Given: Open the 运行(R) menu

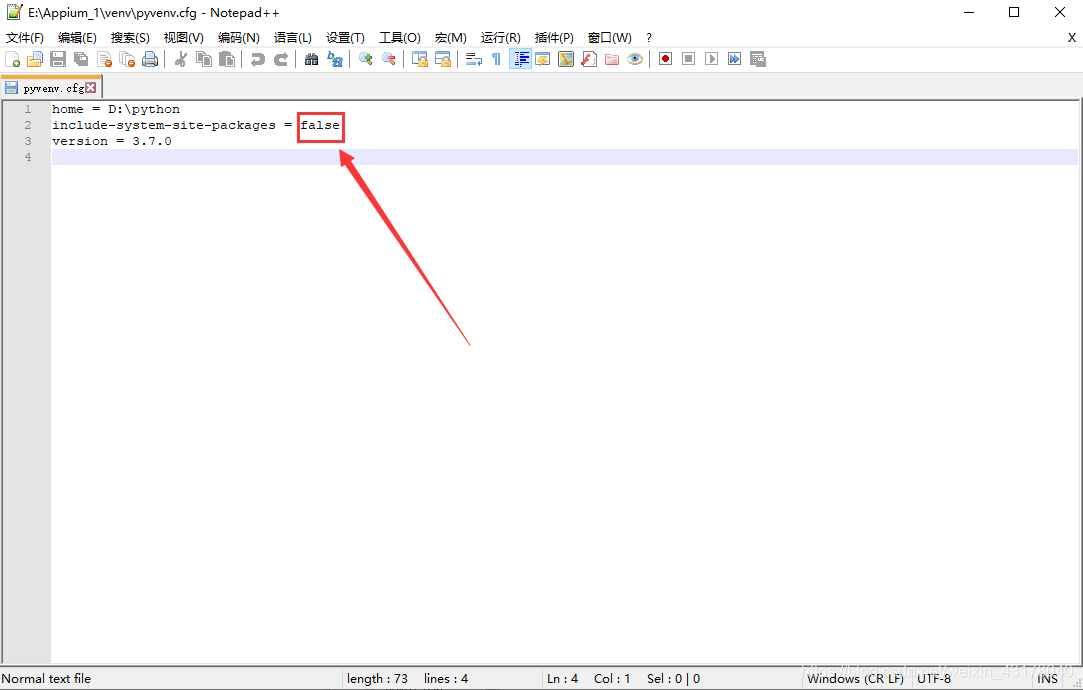Looking at the screenshot, I should [500, 37].
